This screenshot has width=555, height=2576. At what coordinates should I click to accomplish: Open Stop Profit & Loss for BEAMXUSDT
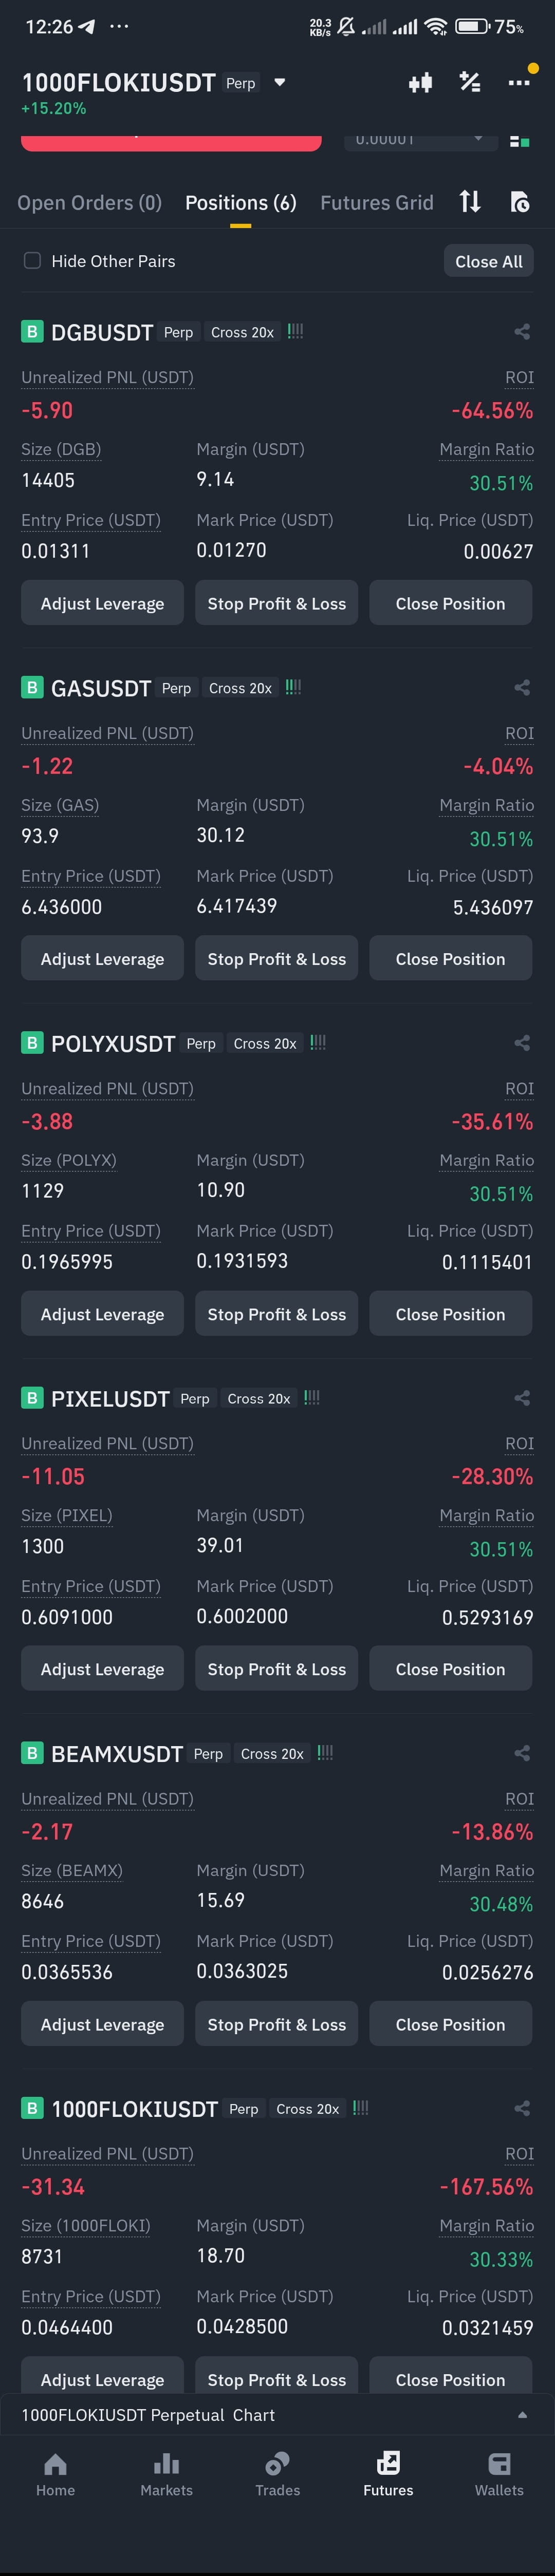click(277, 2024)
